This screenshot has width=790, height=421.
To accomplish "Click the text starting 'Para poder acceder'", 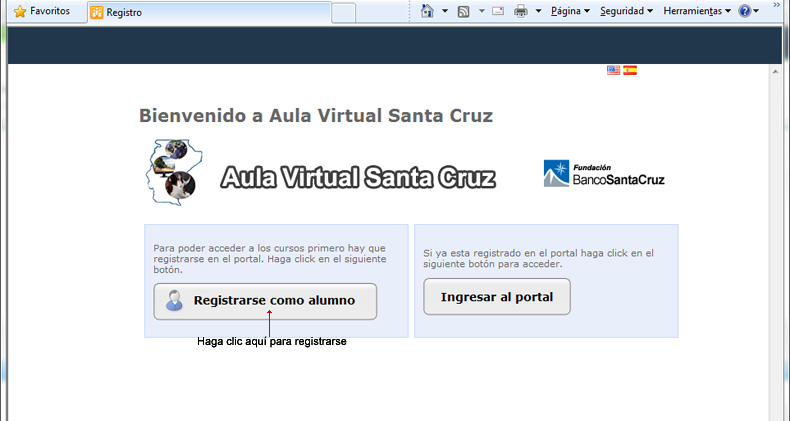I will tap(270, 259).
